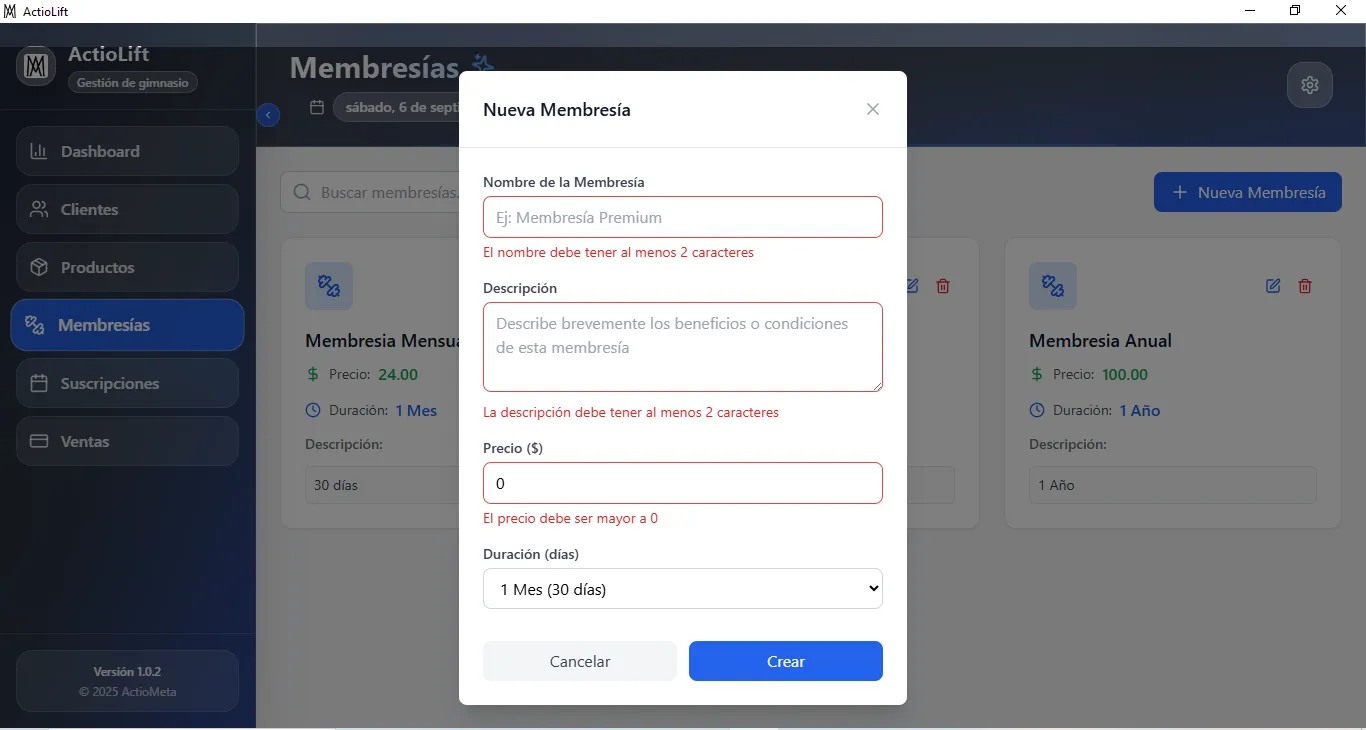
Task: Click the Membresia Mensual card icon
Action: (x=329, y=286)
